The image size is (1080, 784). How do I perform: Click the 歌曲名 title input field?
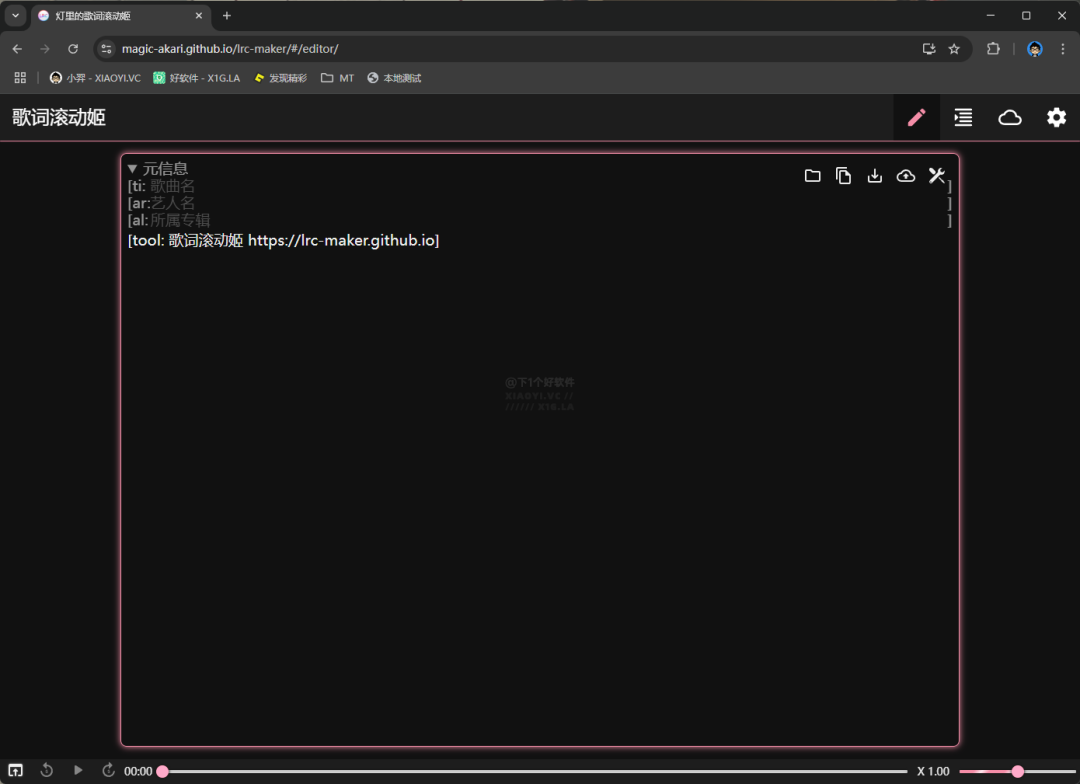click(x=548, y=186)
